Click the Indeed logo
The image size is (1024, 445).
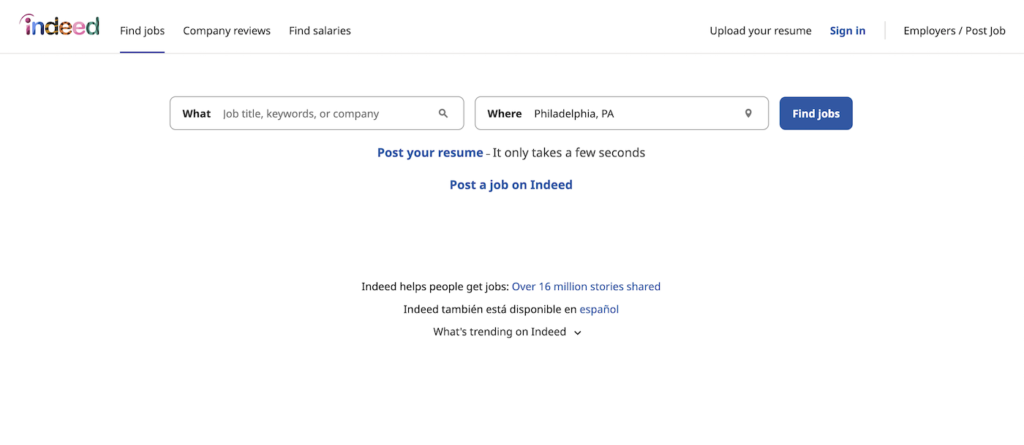(x=59, y=25)
